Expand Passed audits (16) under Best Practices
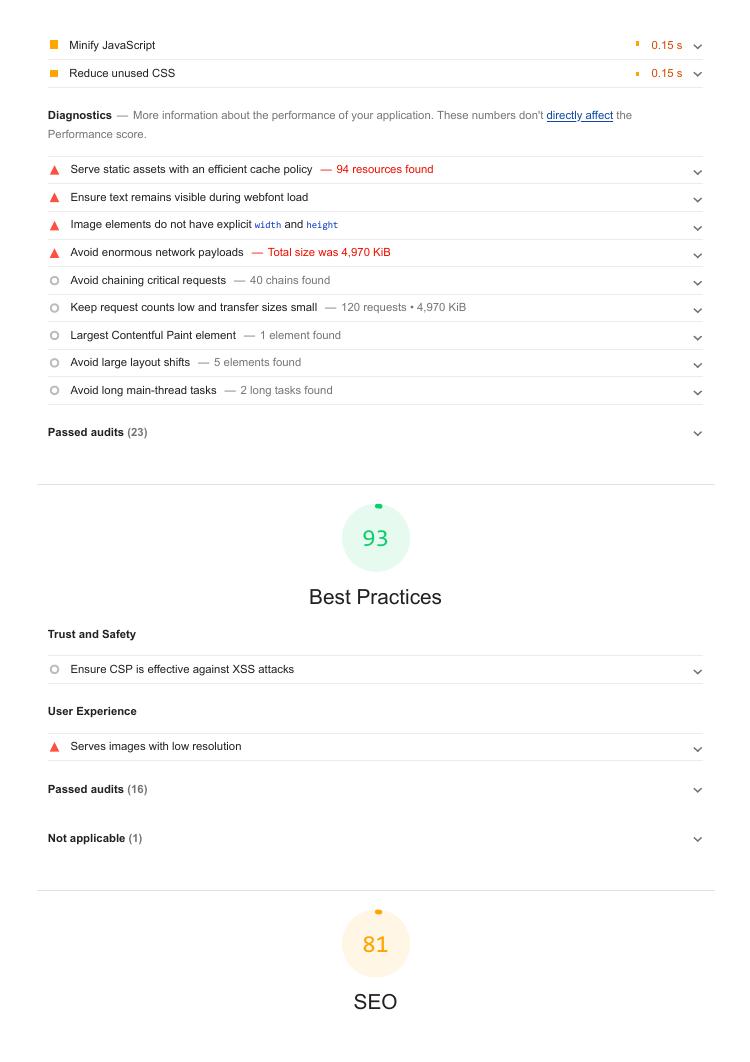The width and height of the screenshot is (750, 1062). coord(697,790)
